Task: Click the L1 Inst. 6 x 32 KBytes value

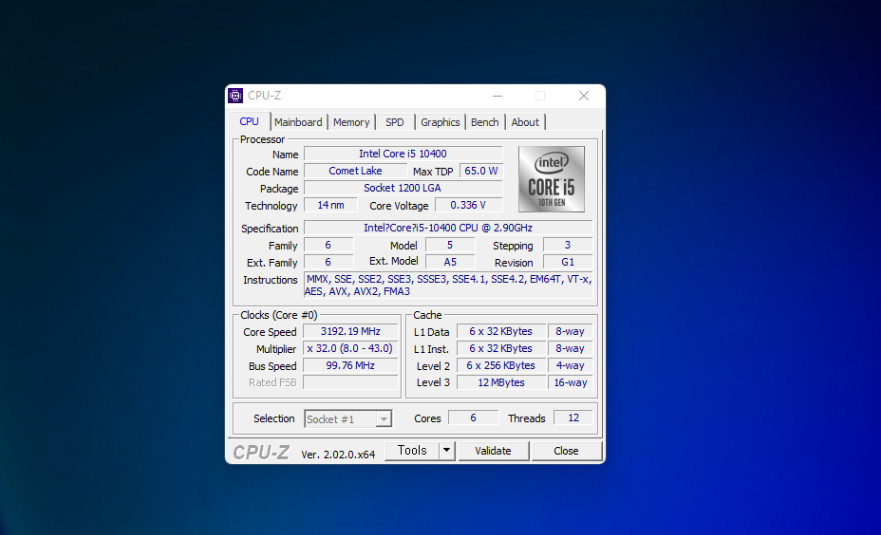Action: [501, 348]
